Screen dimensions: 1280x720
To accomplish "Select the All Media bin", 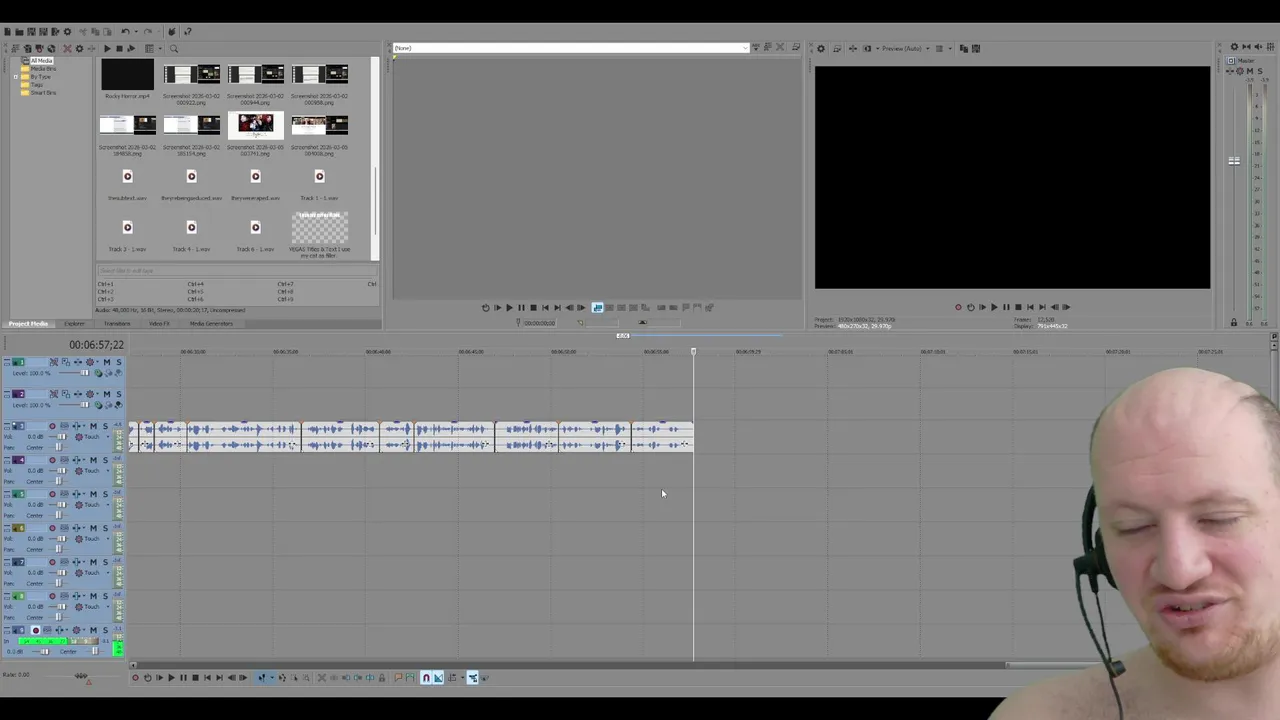I will pyautogui.click(x=41, y=61).
